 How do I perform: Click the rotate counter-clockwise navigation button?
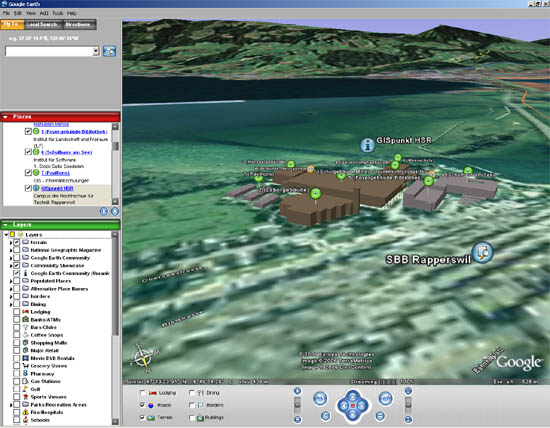click(320, 399)
